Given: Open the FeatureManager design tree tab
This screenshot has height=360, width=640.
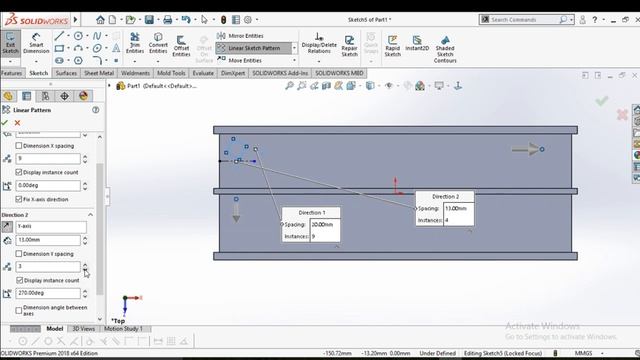Looking at the screenshot, I should tap(8, 96).
